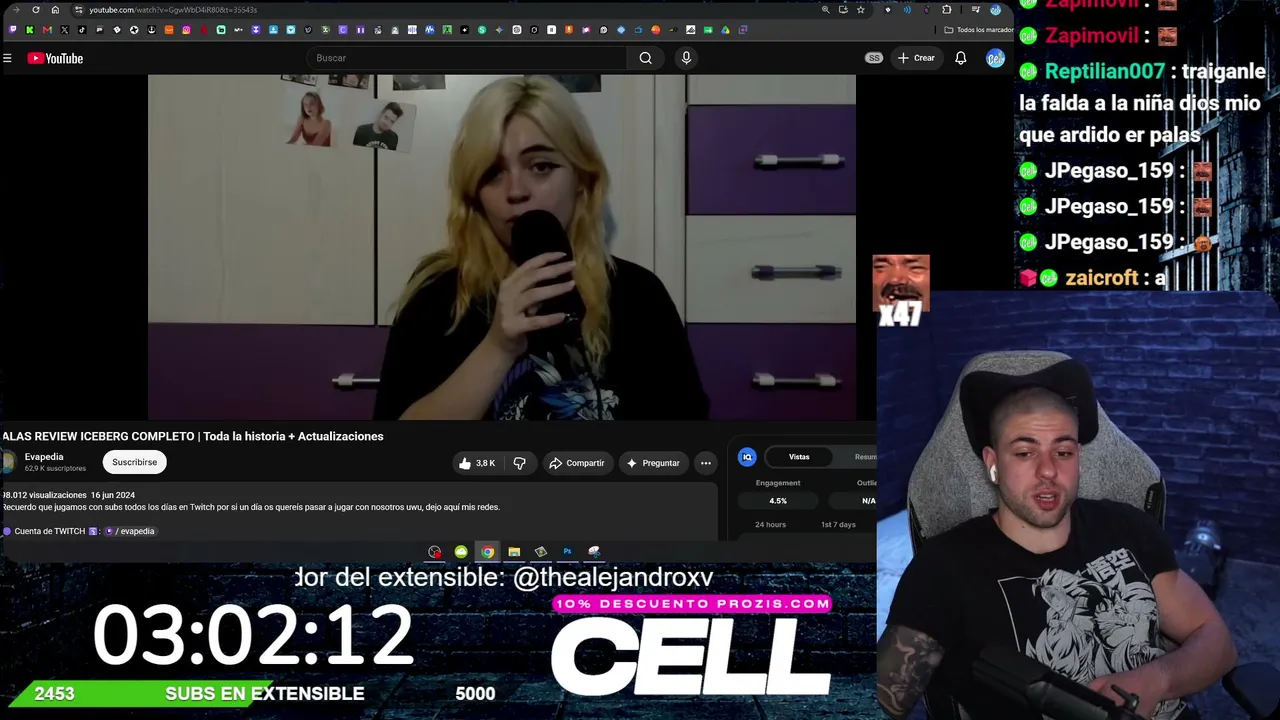This screenshot has height=720, width=1280.
Task: Open the browser zoom magnifier icon
Action: point(825,10)
